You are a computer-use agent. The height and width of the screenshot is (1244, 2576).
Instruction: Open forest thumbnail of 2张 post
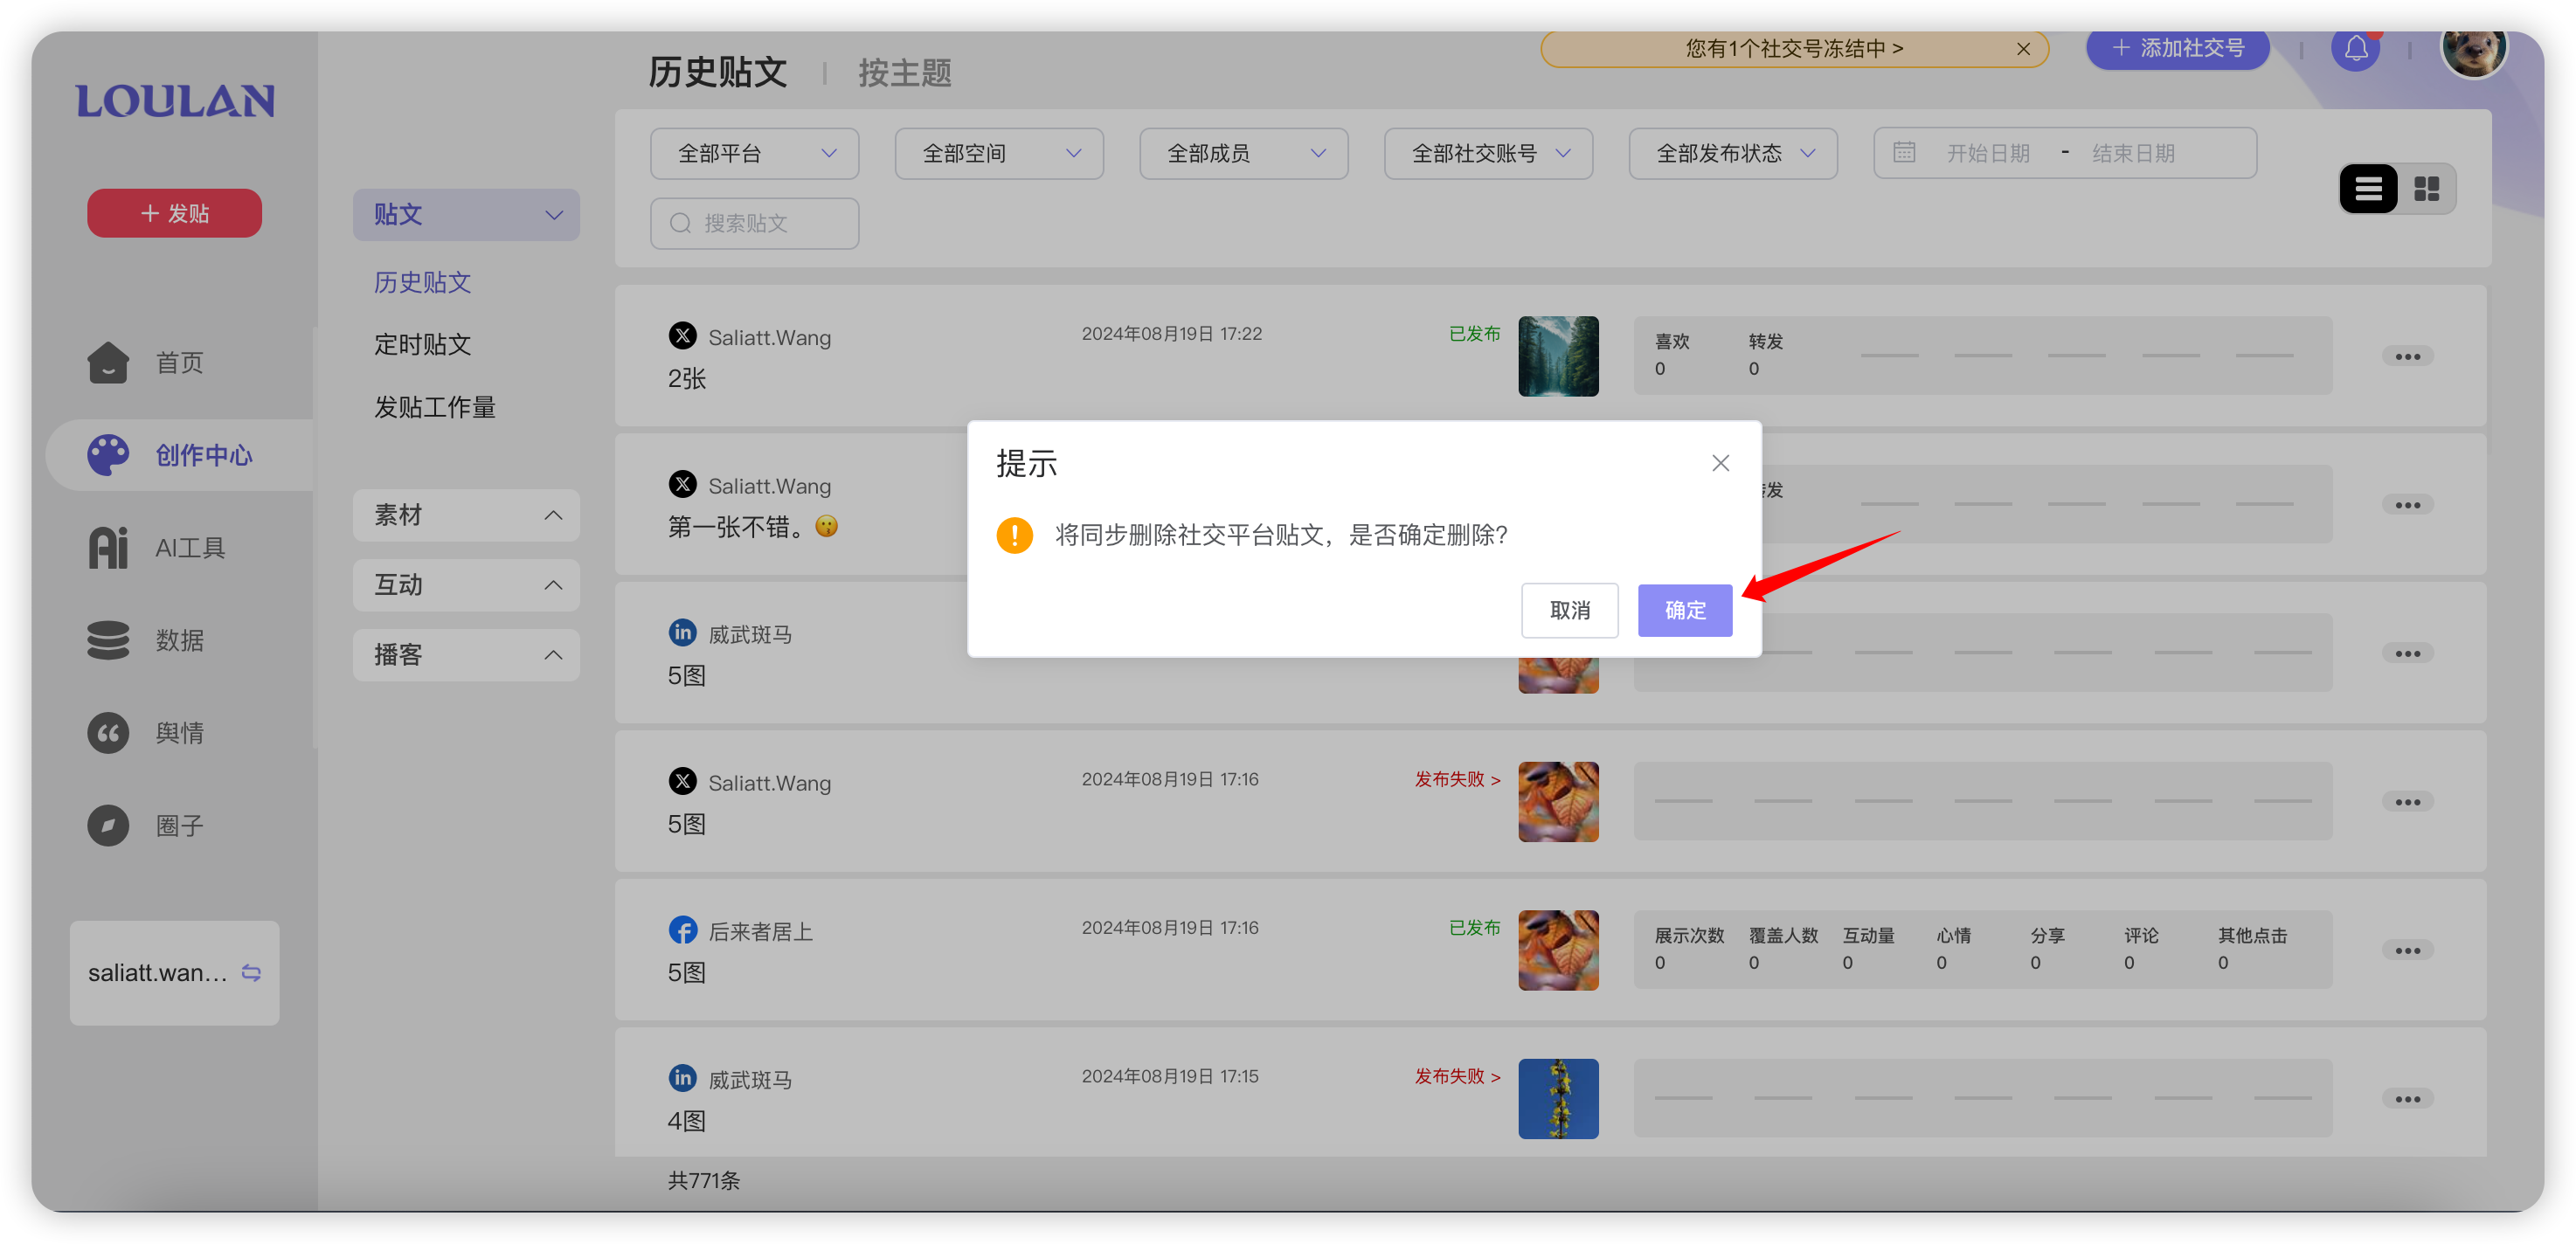(1558, 357)
